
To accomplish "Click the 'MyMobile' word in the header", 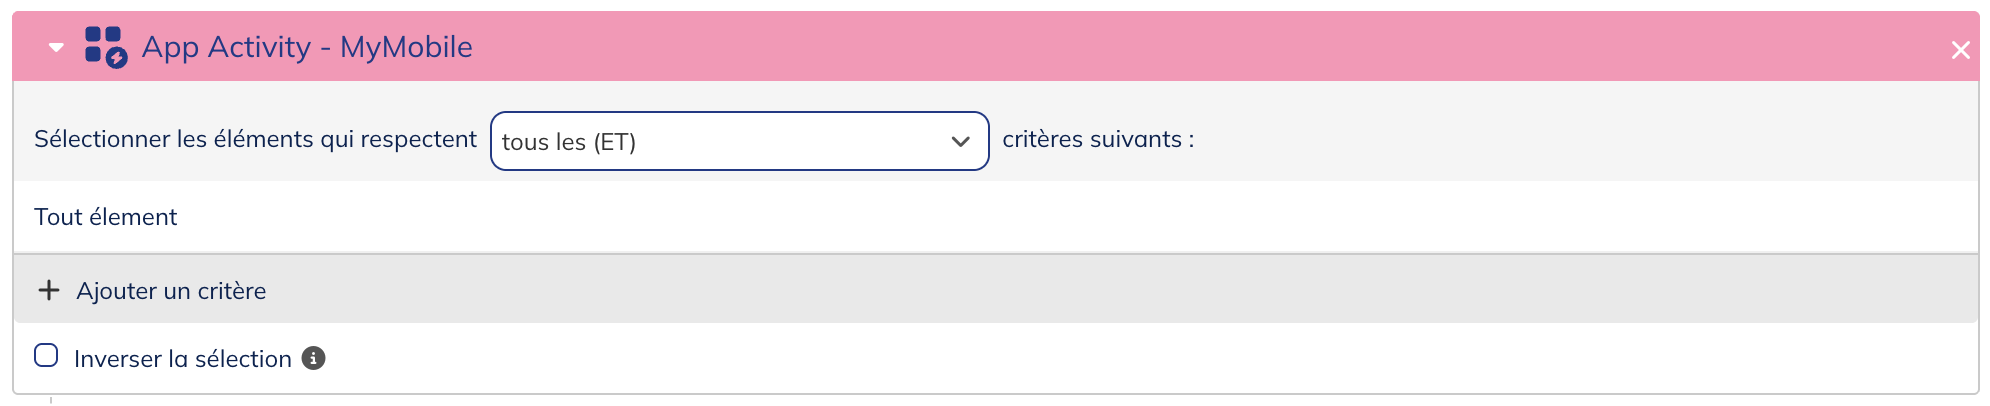I will (406, 47).
